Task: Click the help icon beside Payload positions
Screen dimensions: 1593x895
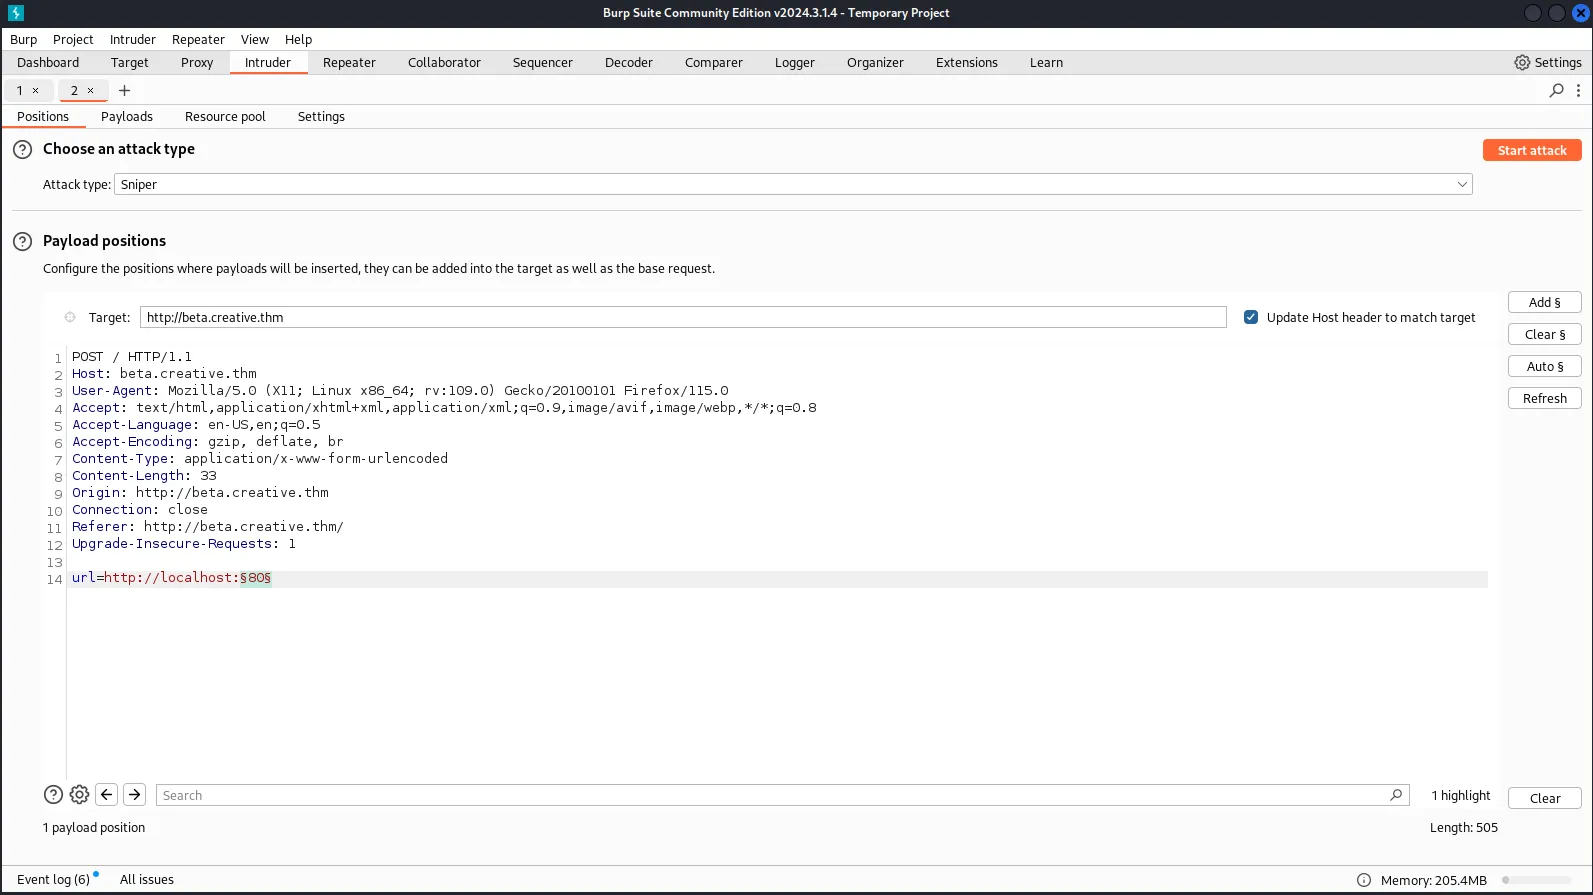Action: [x=22, y=242]
